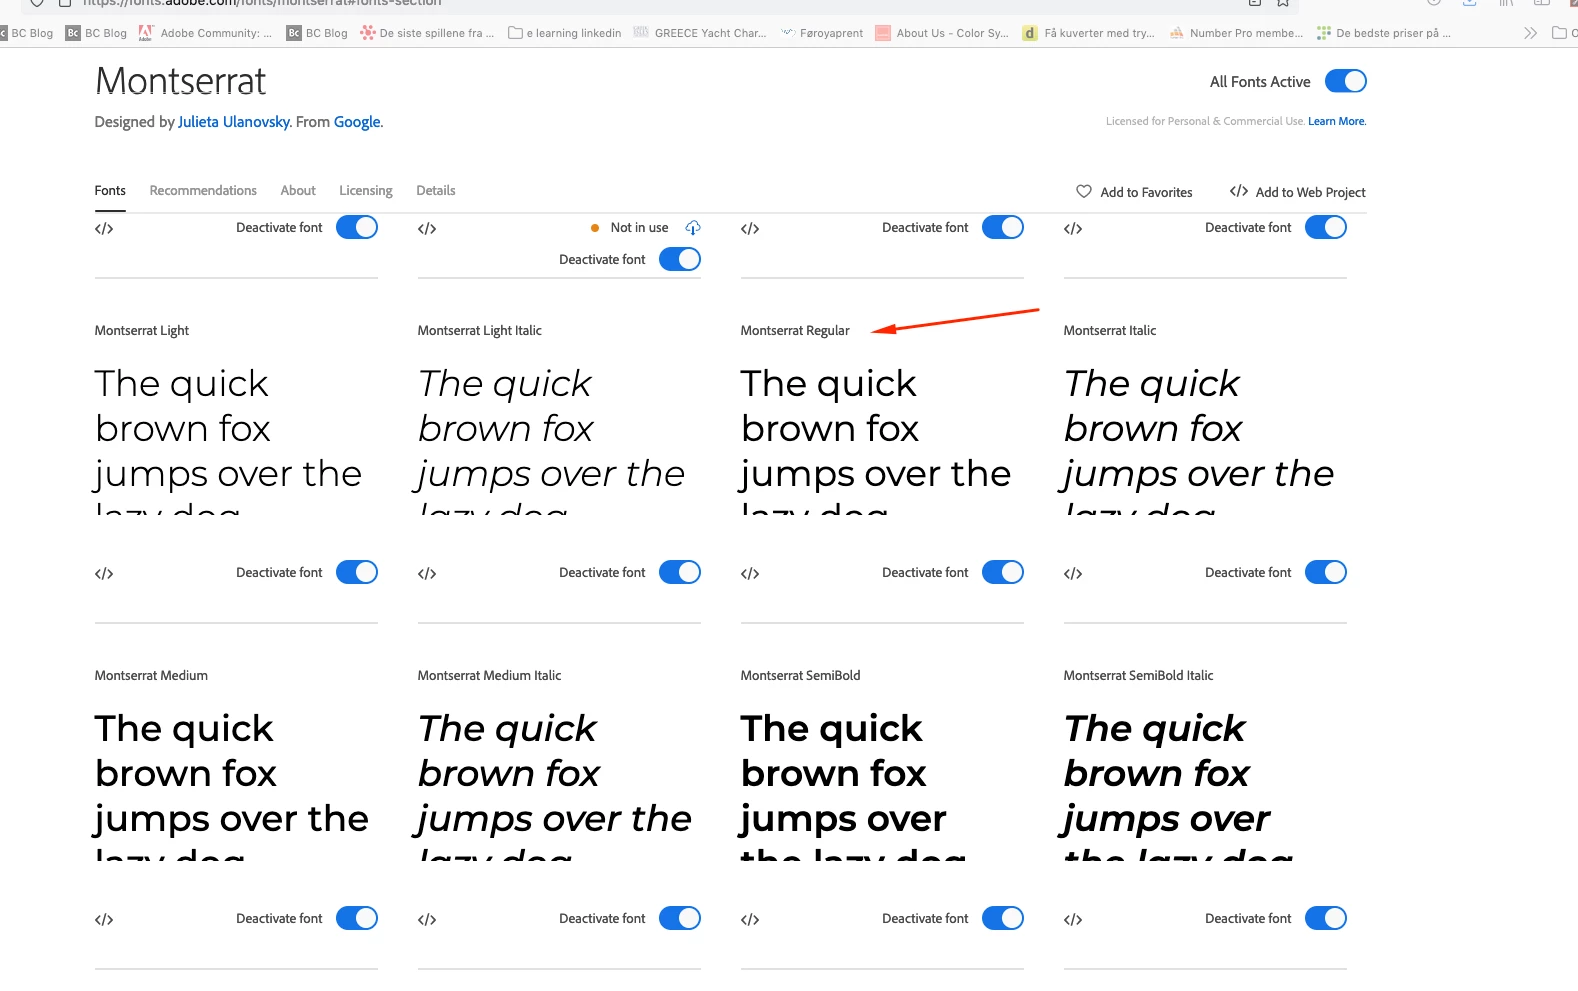The width and height of the screenshot is (1578, 991).
Task: Open the Føroyaprent bookmark
Action: 822,33
